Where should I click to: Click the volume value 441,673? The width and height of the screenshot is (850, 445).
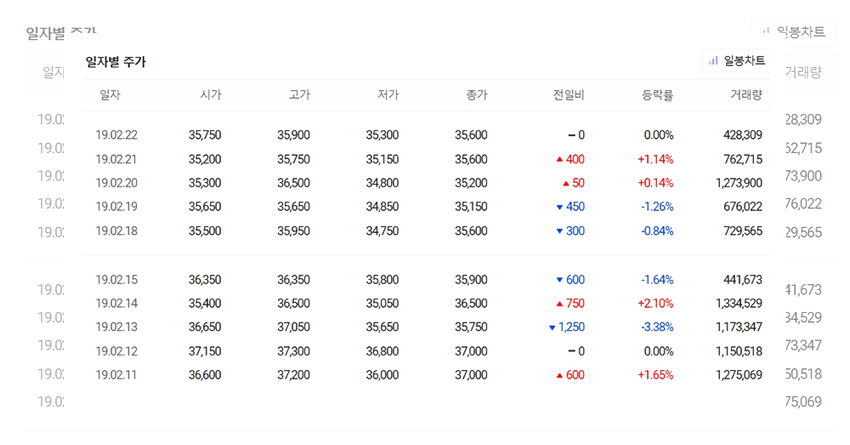[743, 280]
